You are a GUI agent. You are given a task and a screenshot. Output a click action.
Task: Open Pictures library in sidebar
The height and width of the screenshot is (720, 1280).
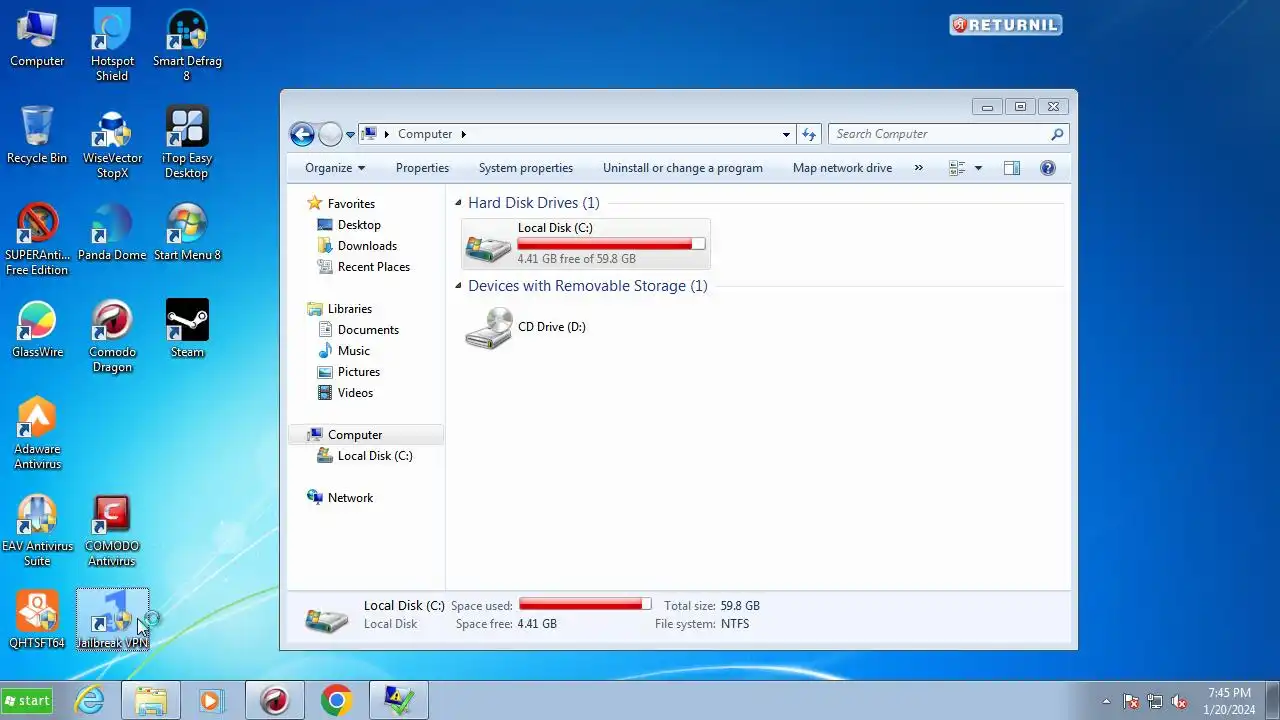[x=359, y=372]
